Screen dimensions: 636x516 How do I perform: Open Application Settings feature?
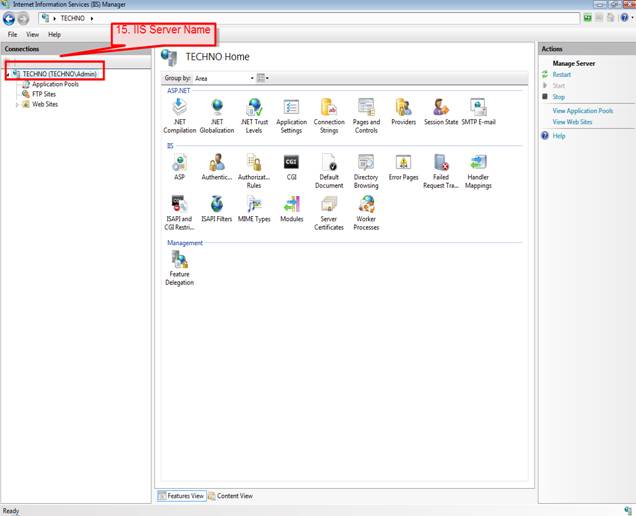(x=291, y=116)
